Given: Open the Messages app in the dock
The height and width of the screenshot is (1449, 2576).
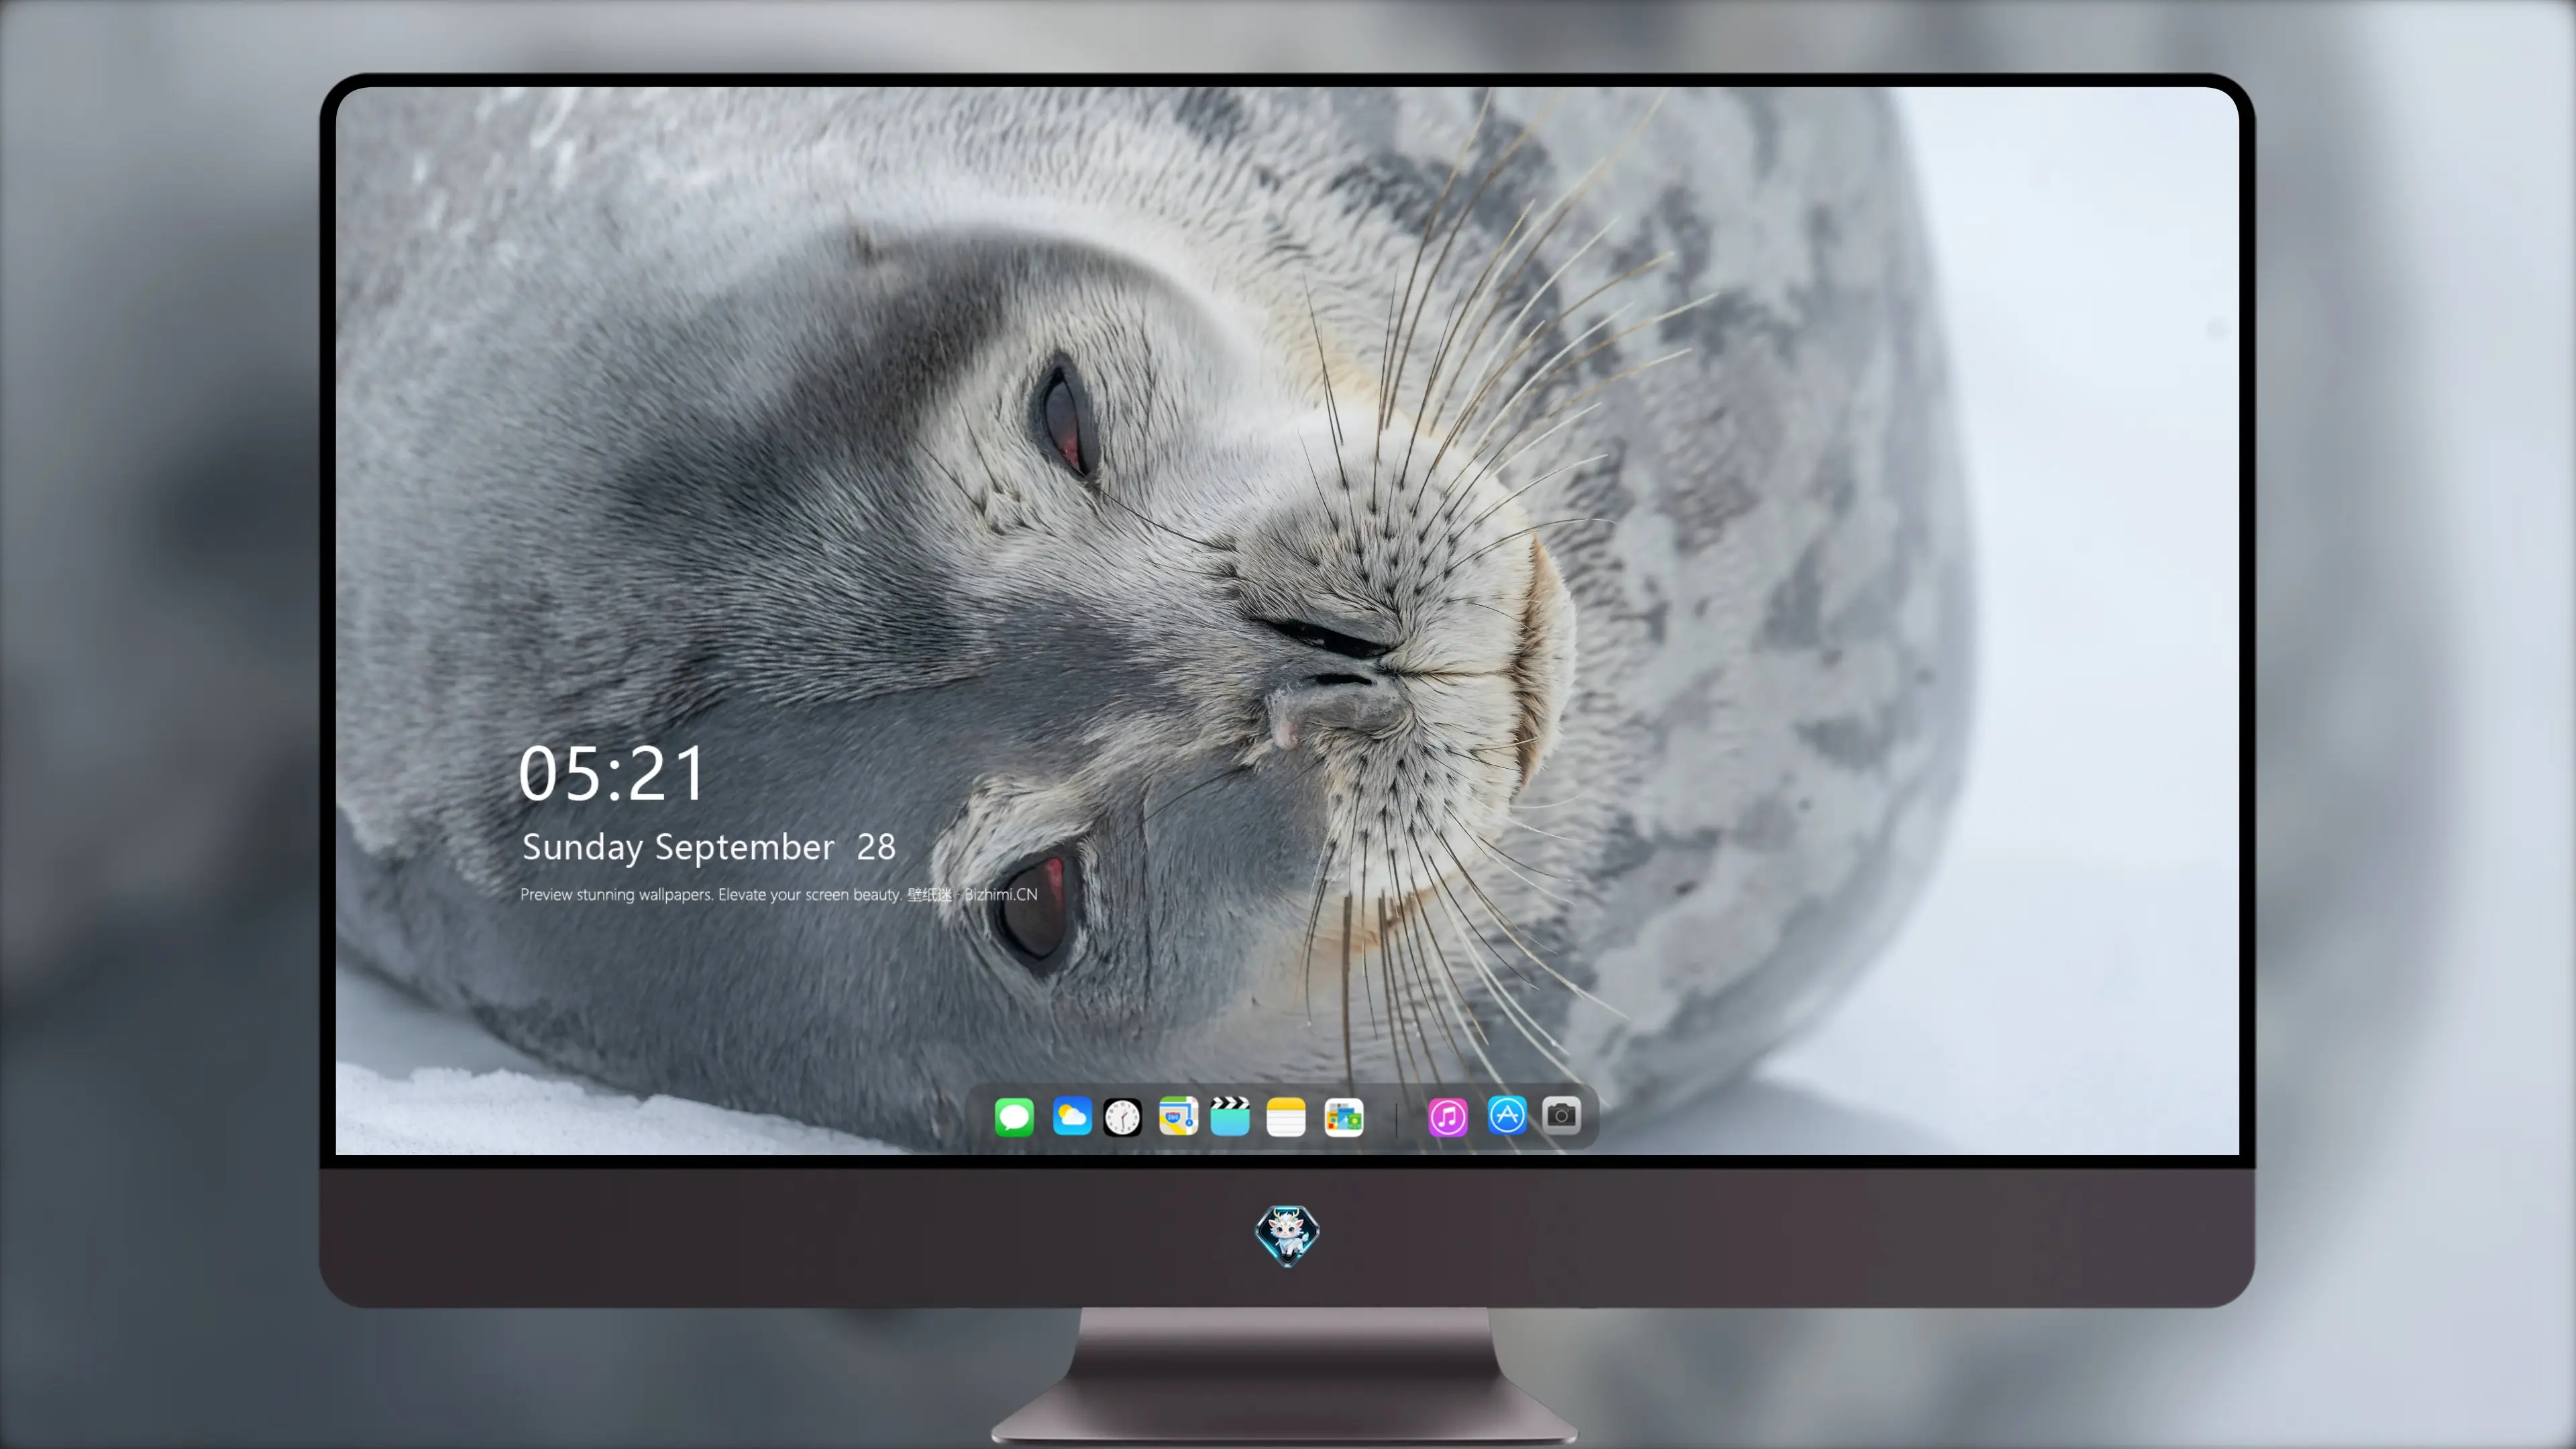Looking at the screenshot, I should (1014, 1117).
